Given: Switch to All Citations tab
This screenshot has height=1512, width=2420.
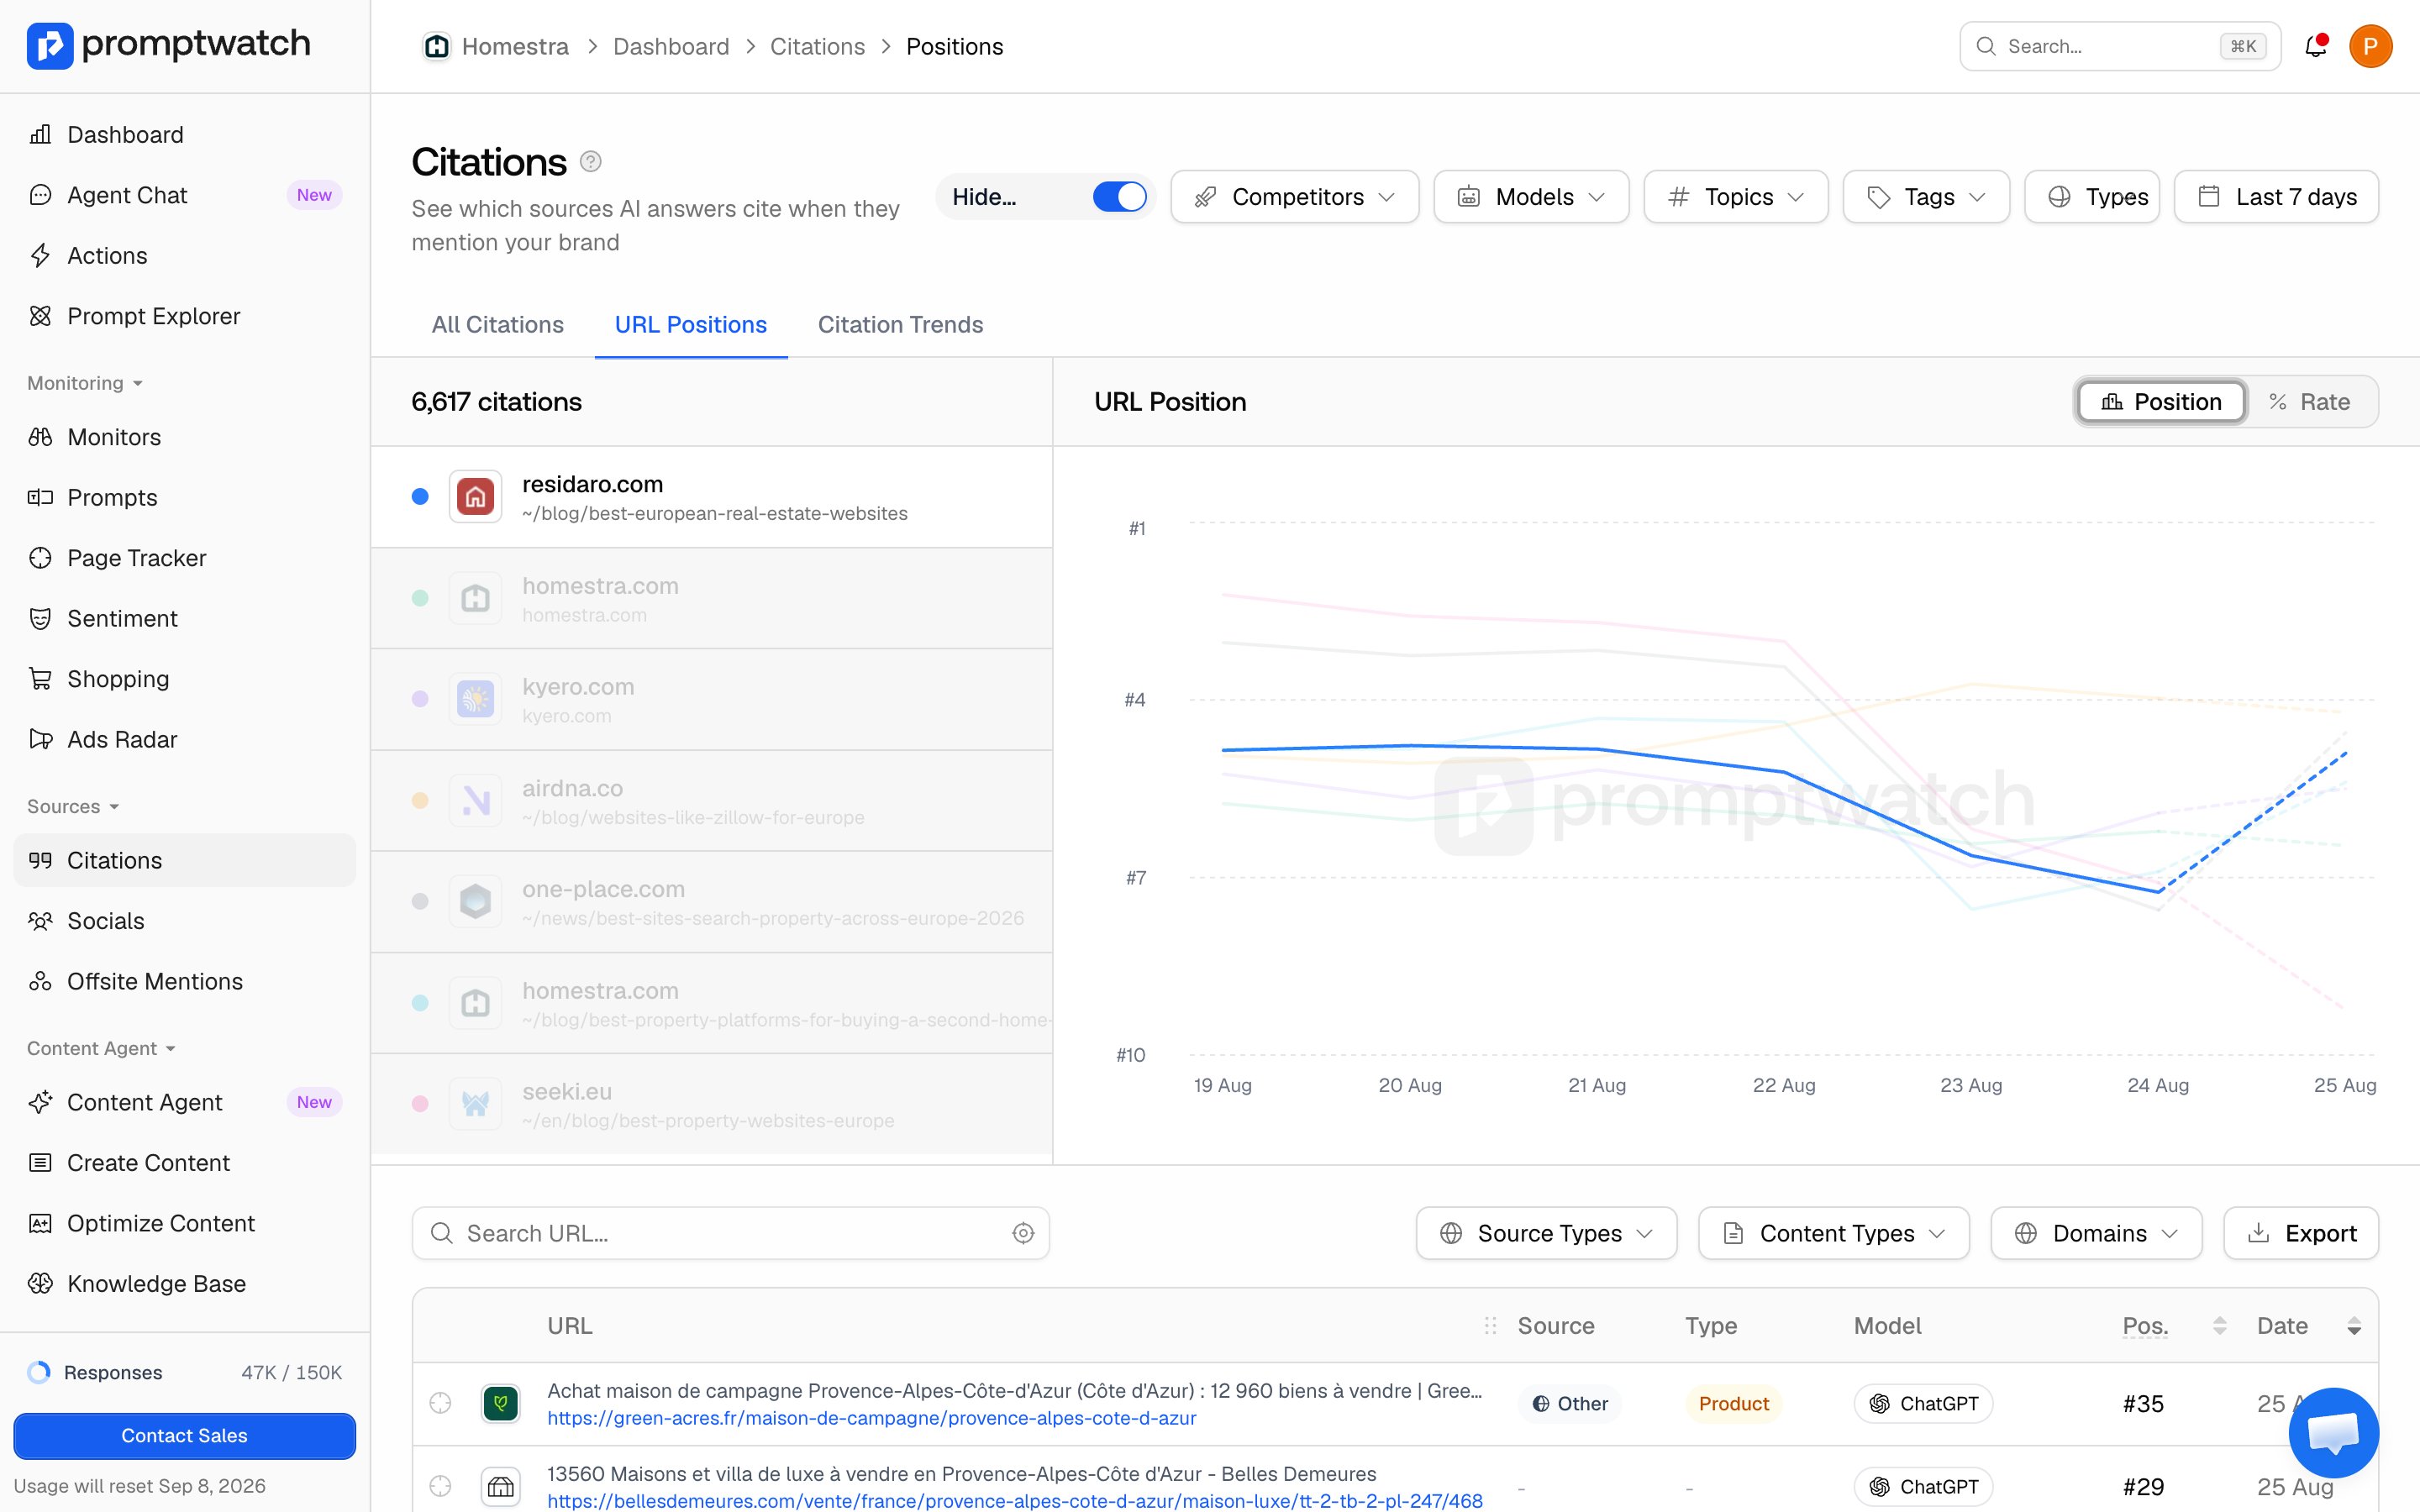Looking at the screenshot, I should pos(498,325).
